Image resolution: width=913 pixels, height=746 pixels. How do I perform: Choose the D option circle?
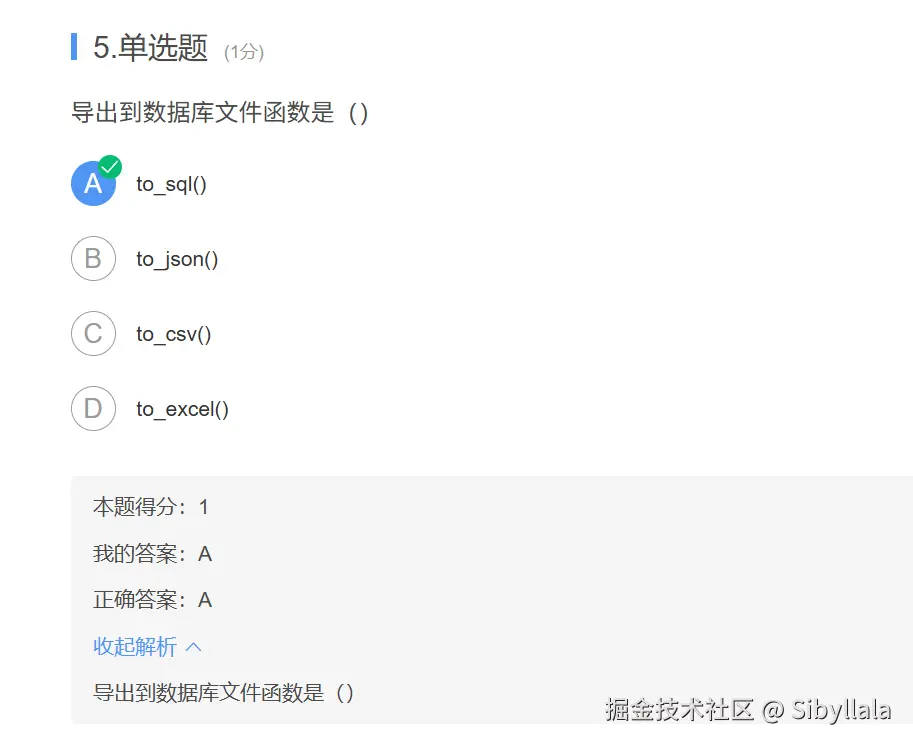tap(93, 409)
